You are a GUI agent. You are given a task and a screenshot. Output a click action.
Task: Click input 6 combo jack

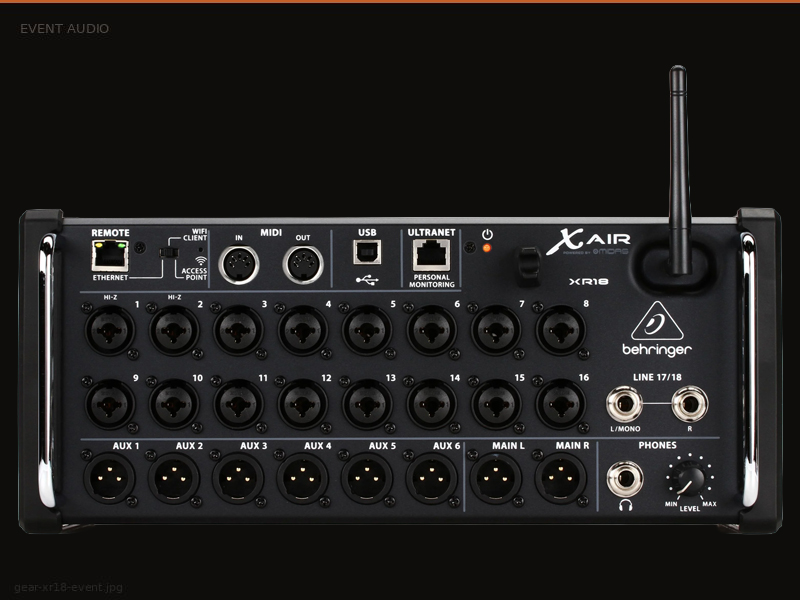[x=432, y=330]
